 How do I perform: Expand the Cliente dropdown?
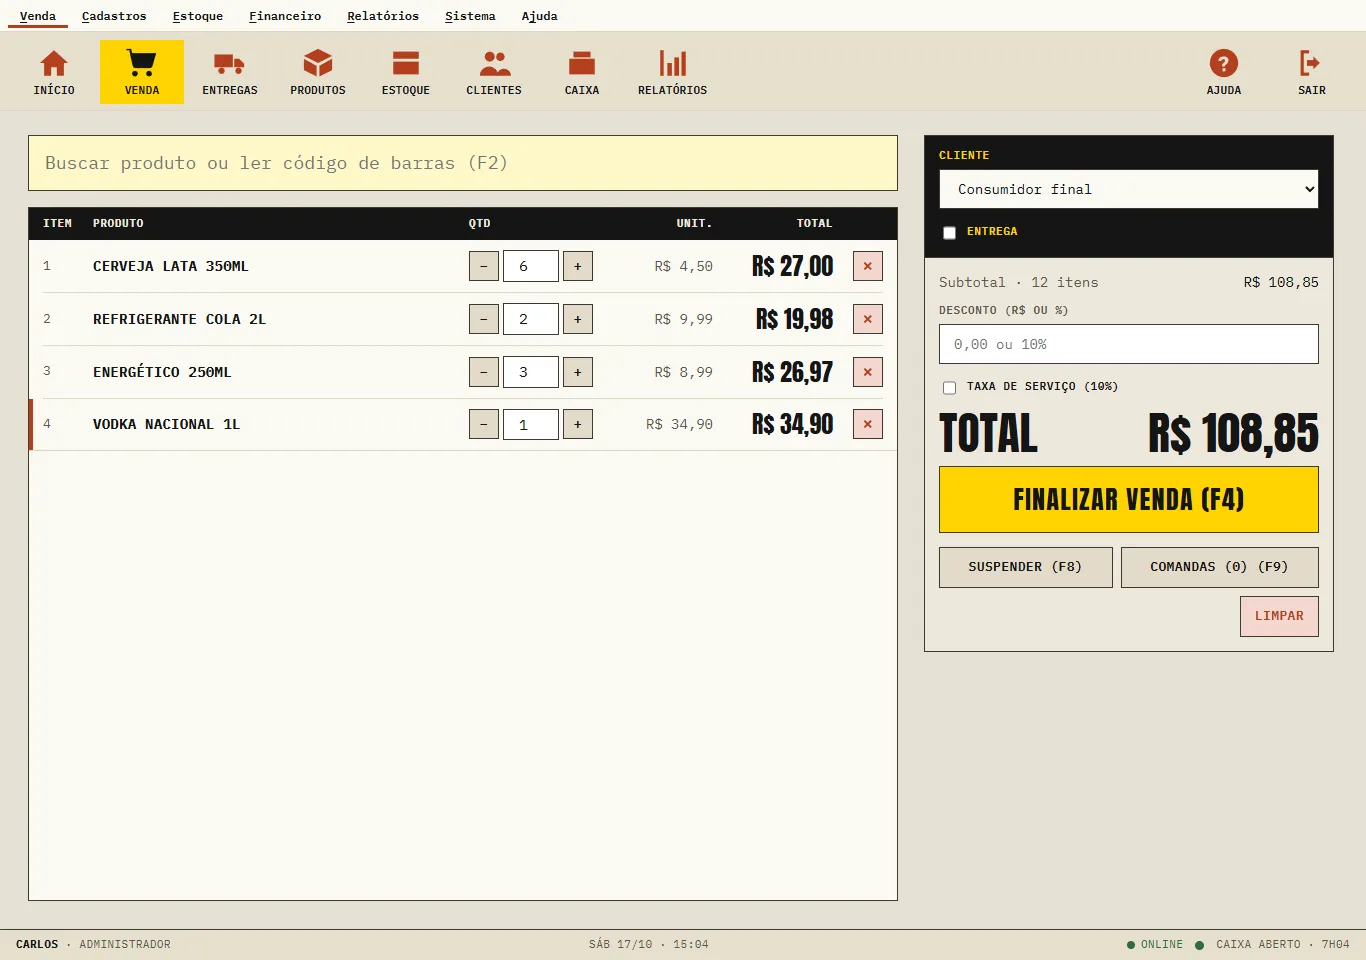(x=1129, y=189)
